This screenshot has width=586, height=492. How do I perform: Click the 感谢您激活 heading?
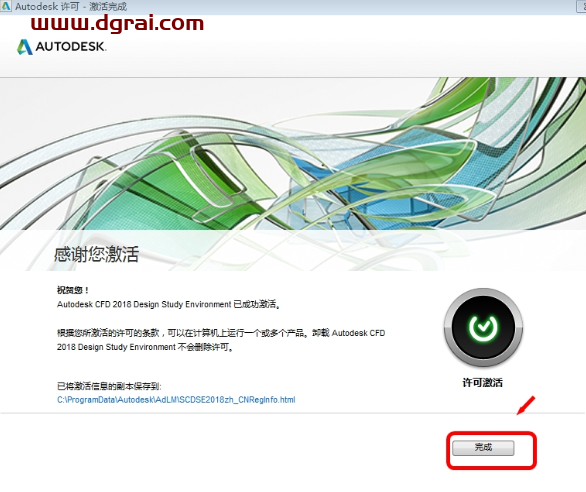[96, 254]
